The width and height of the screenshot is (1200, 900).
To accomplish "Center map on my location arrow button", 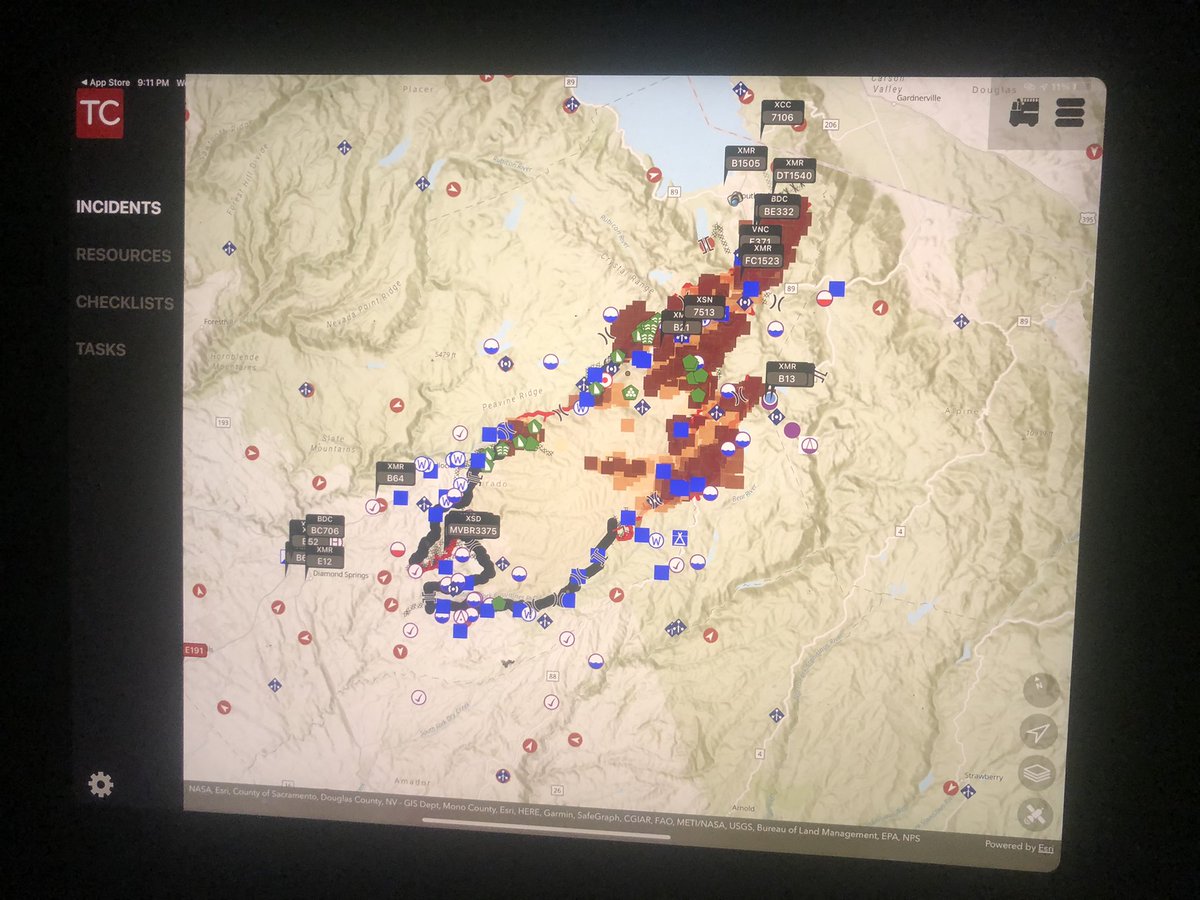I will [1040, 732].
